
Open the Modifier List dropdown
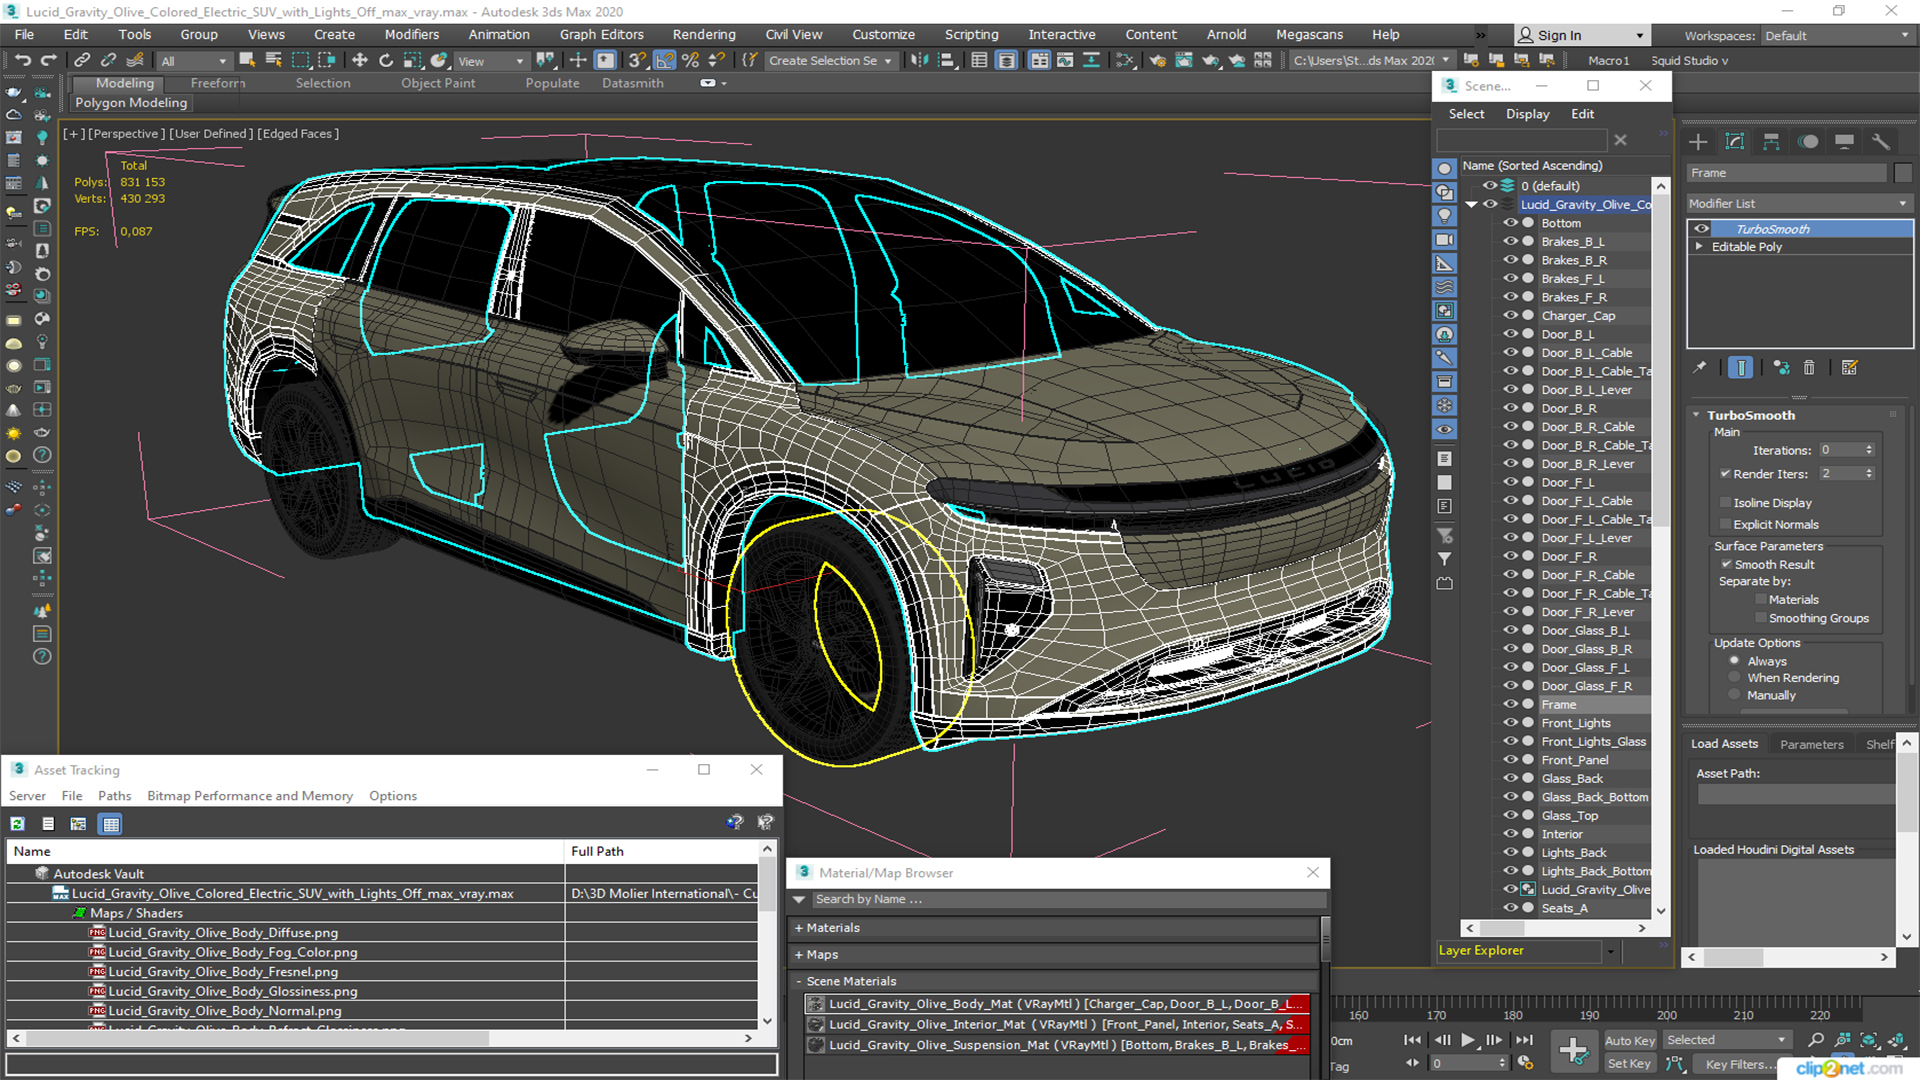click(x=1799, y=203)
